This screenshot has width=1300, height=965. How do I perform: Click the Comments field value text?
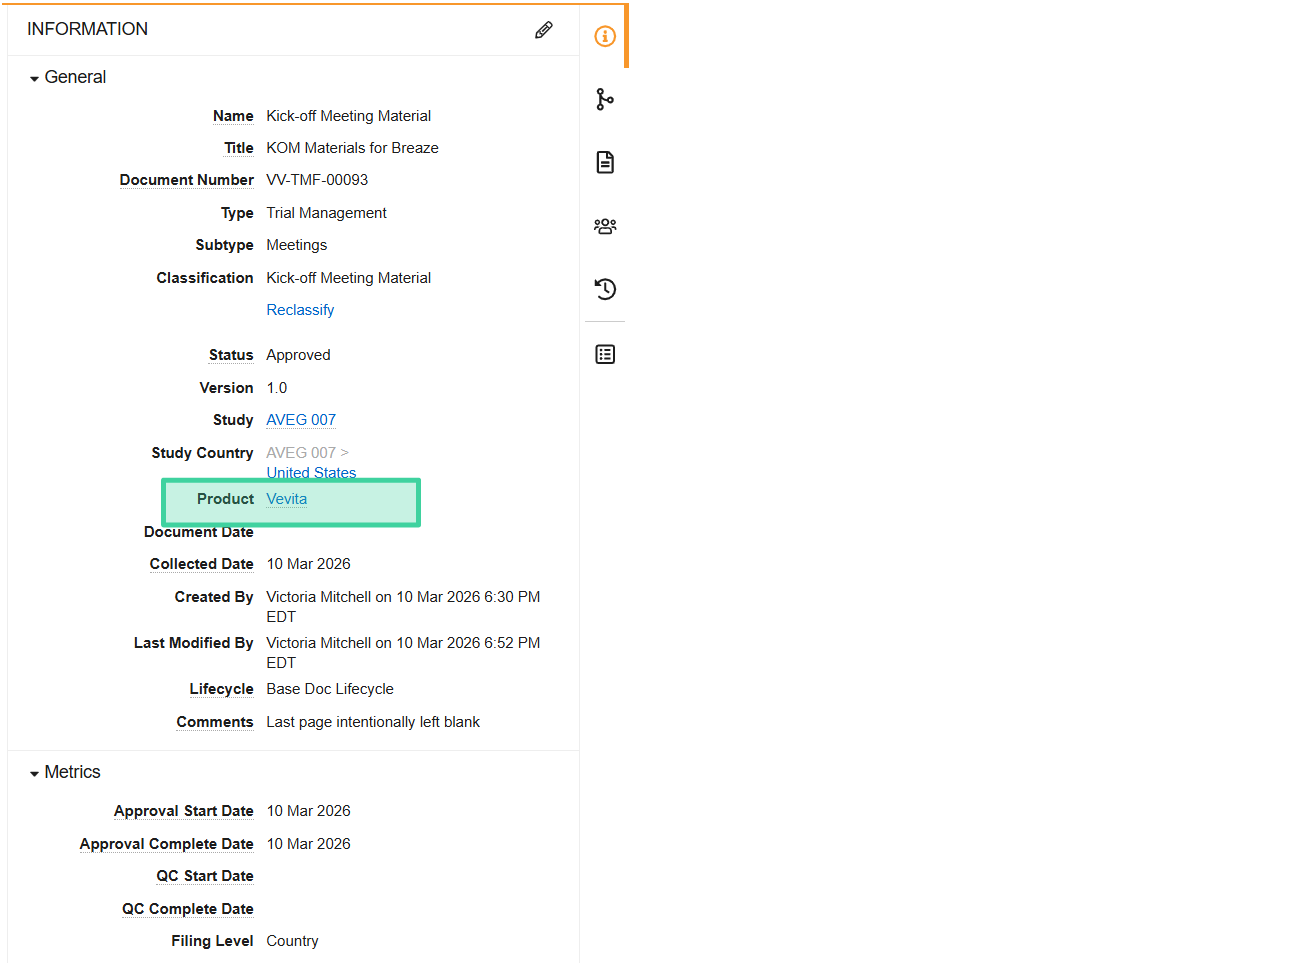click(373, 721)
